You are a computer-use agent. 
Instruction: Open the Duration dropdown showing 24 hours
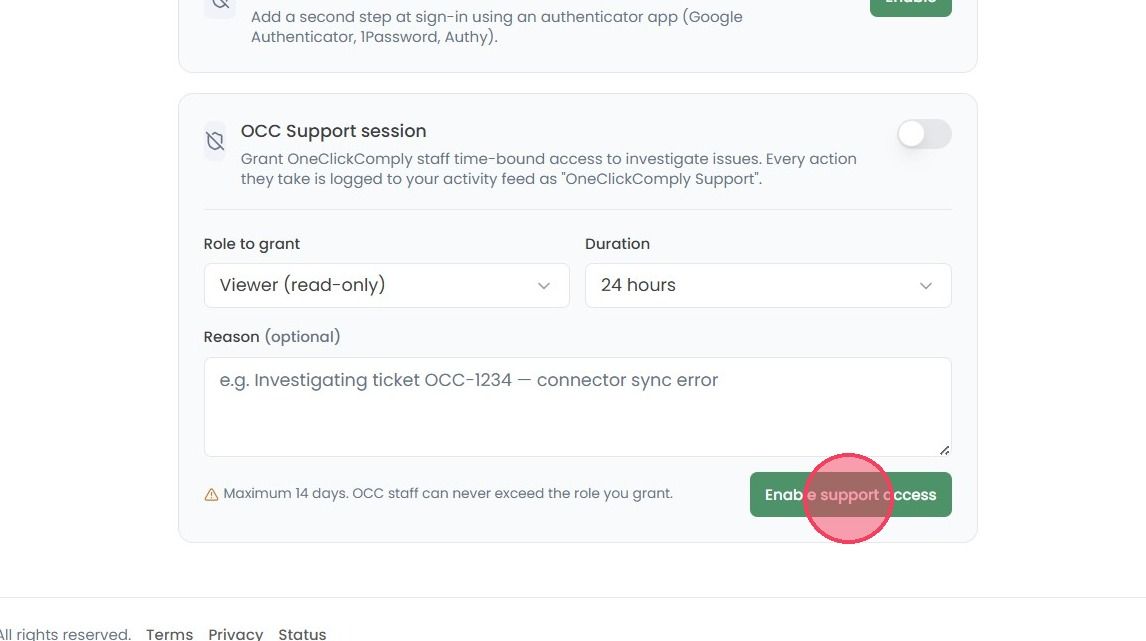(x=768, y=285)
